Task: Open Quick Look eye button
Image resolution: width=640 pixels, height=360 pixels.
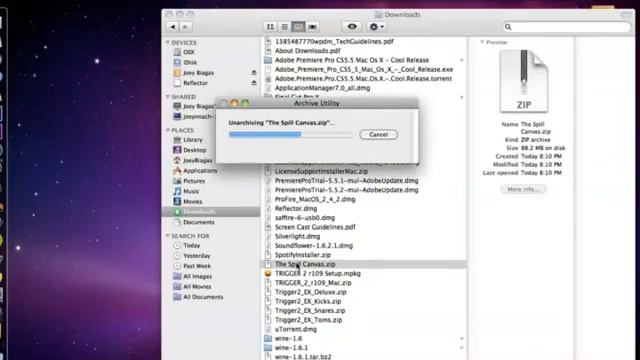Action: tap(352, 27)
